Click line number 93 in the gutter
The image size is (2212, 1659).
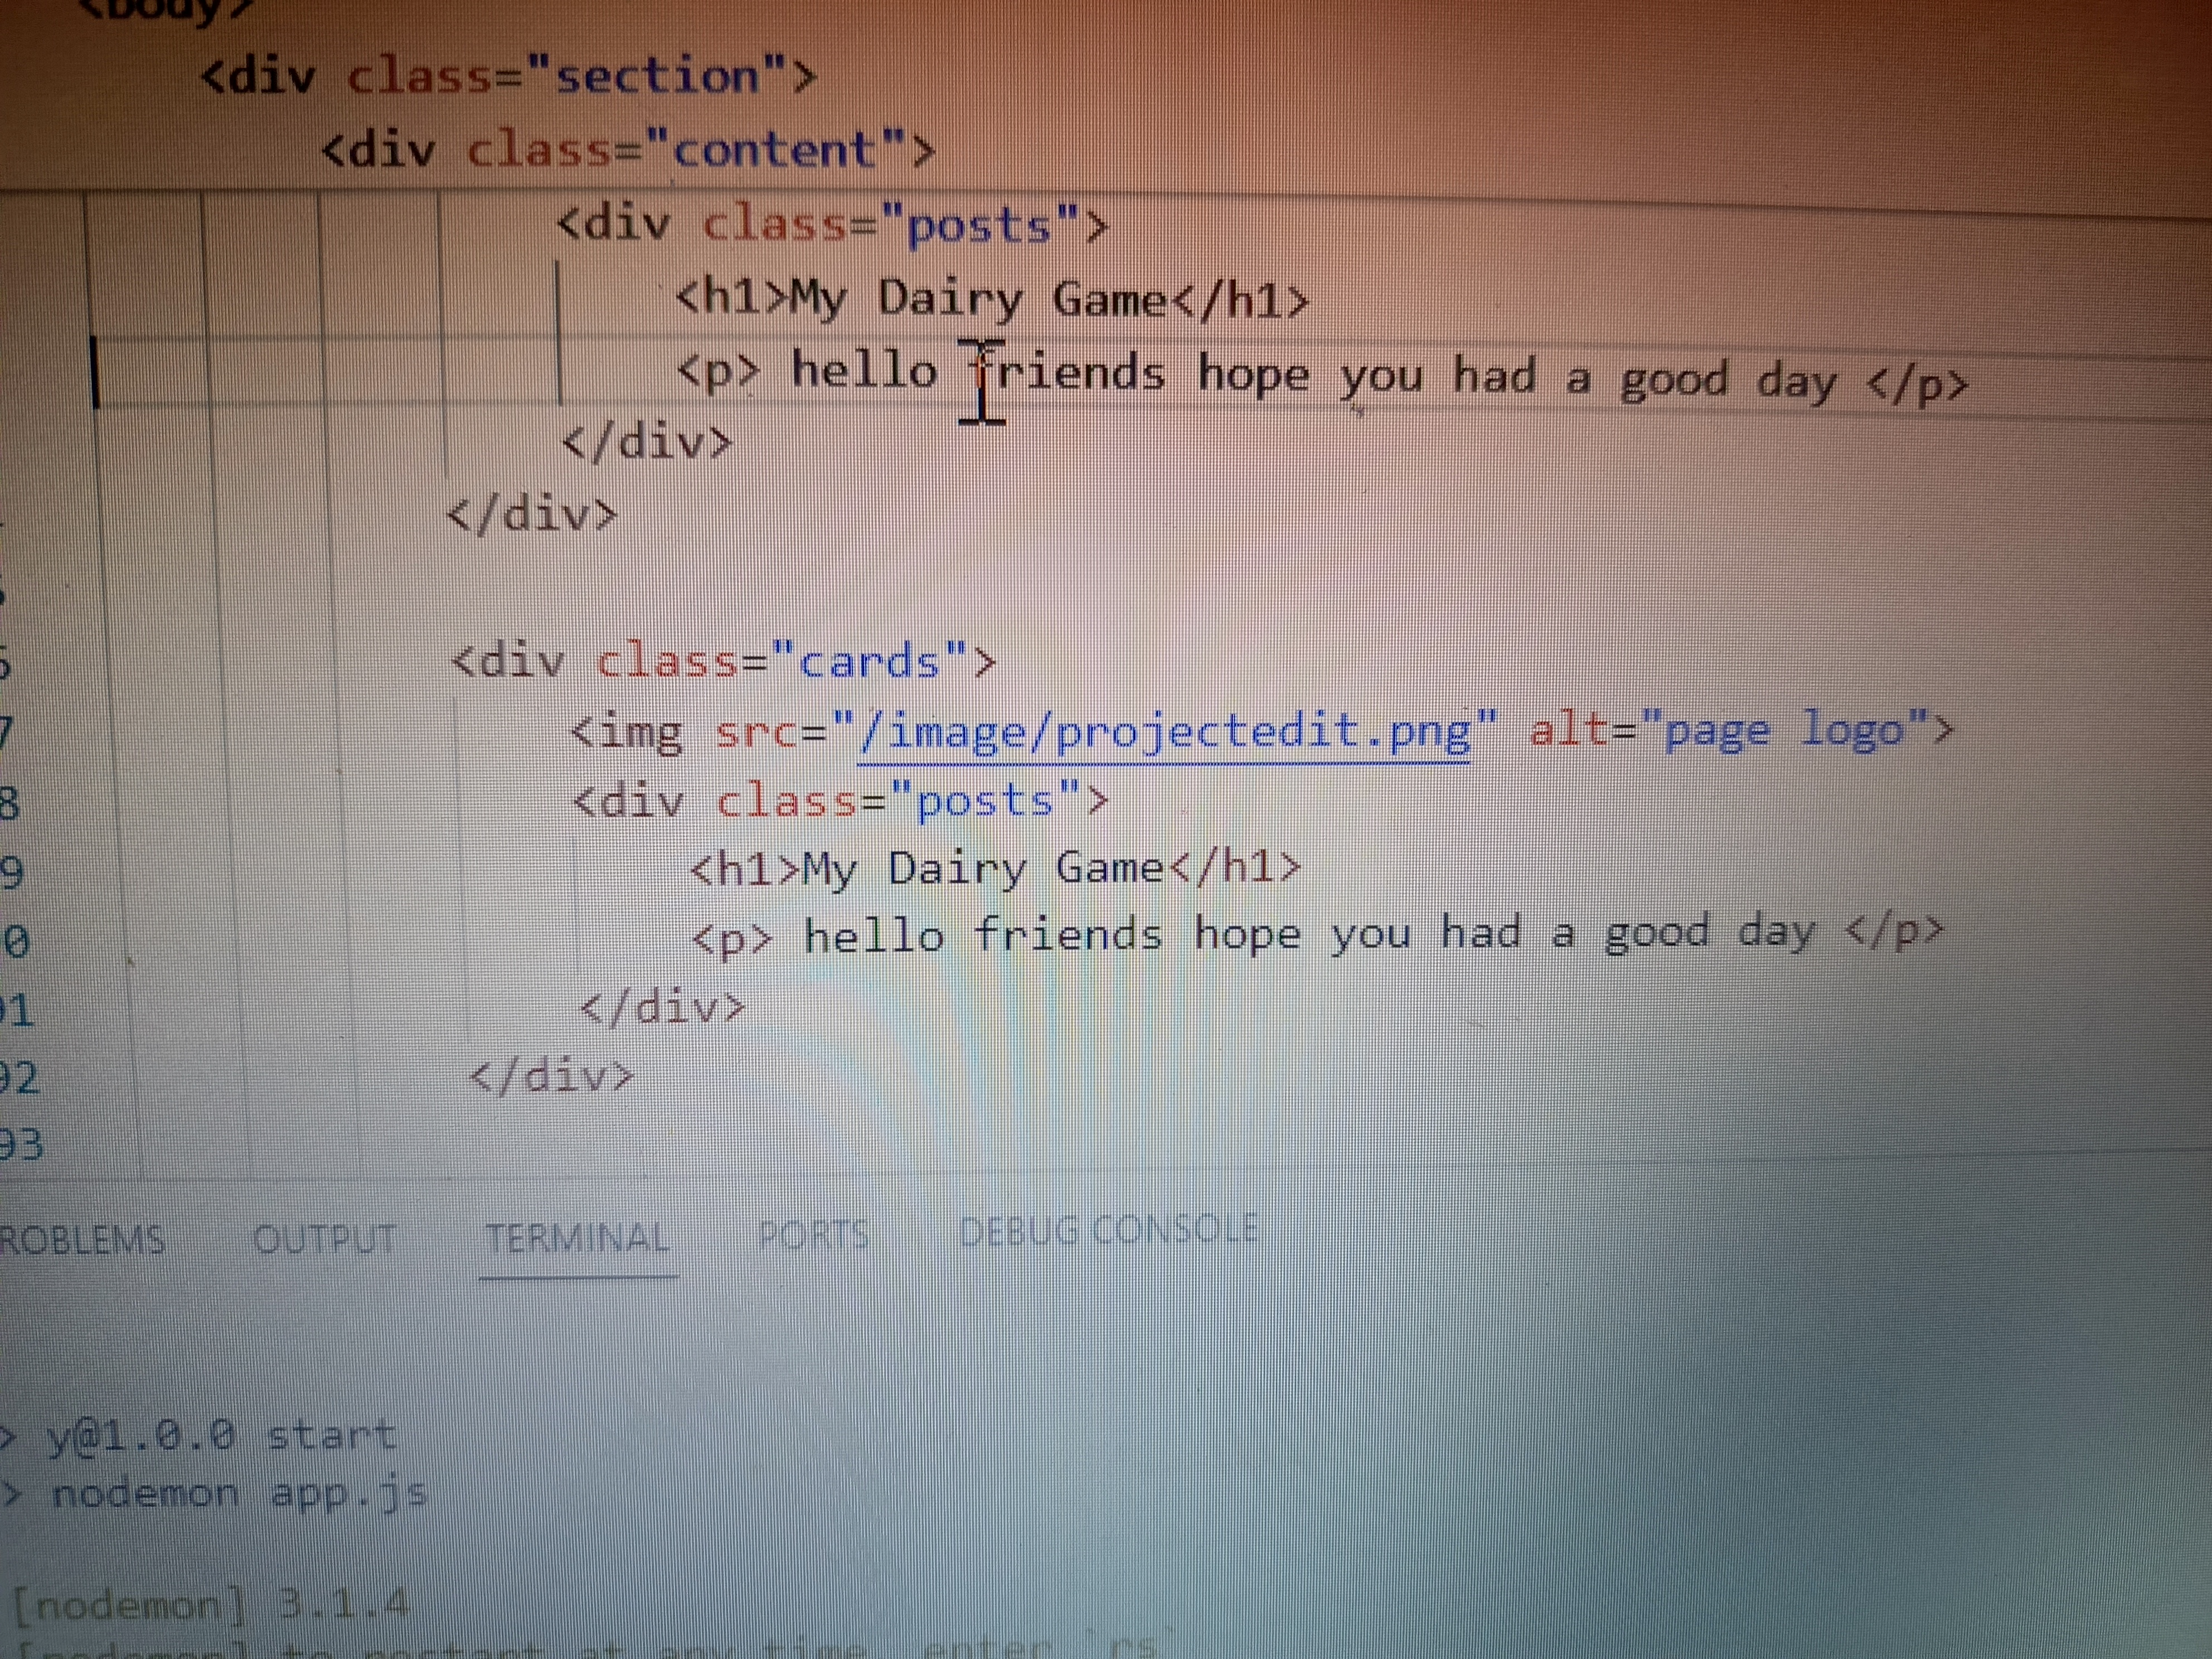click(22, 1144)
